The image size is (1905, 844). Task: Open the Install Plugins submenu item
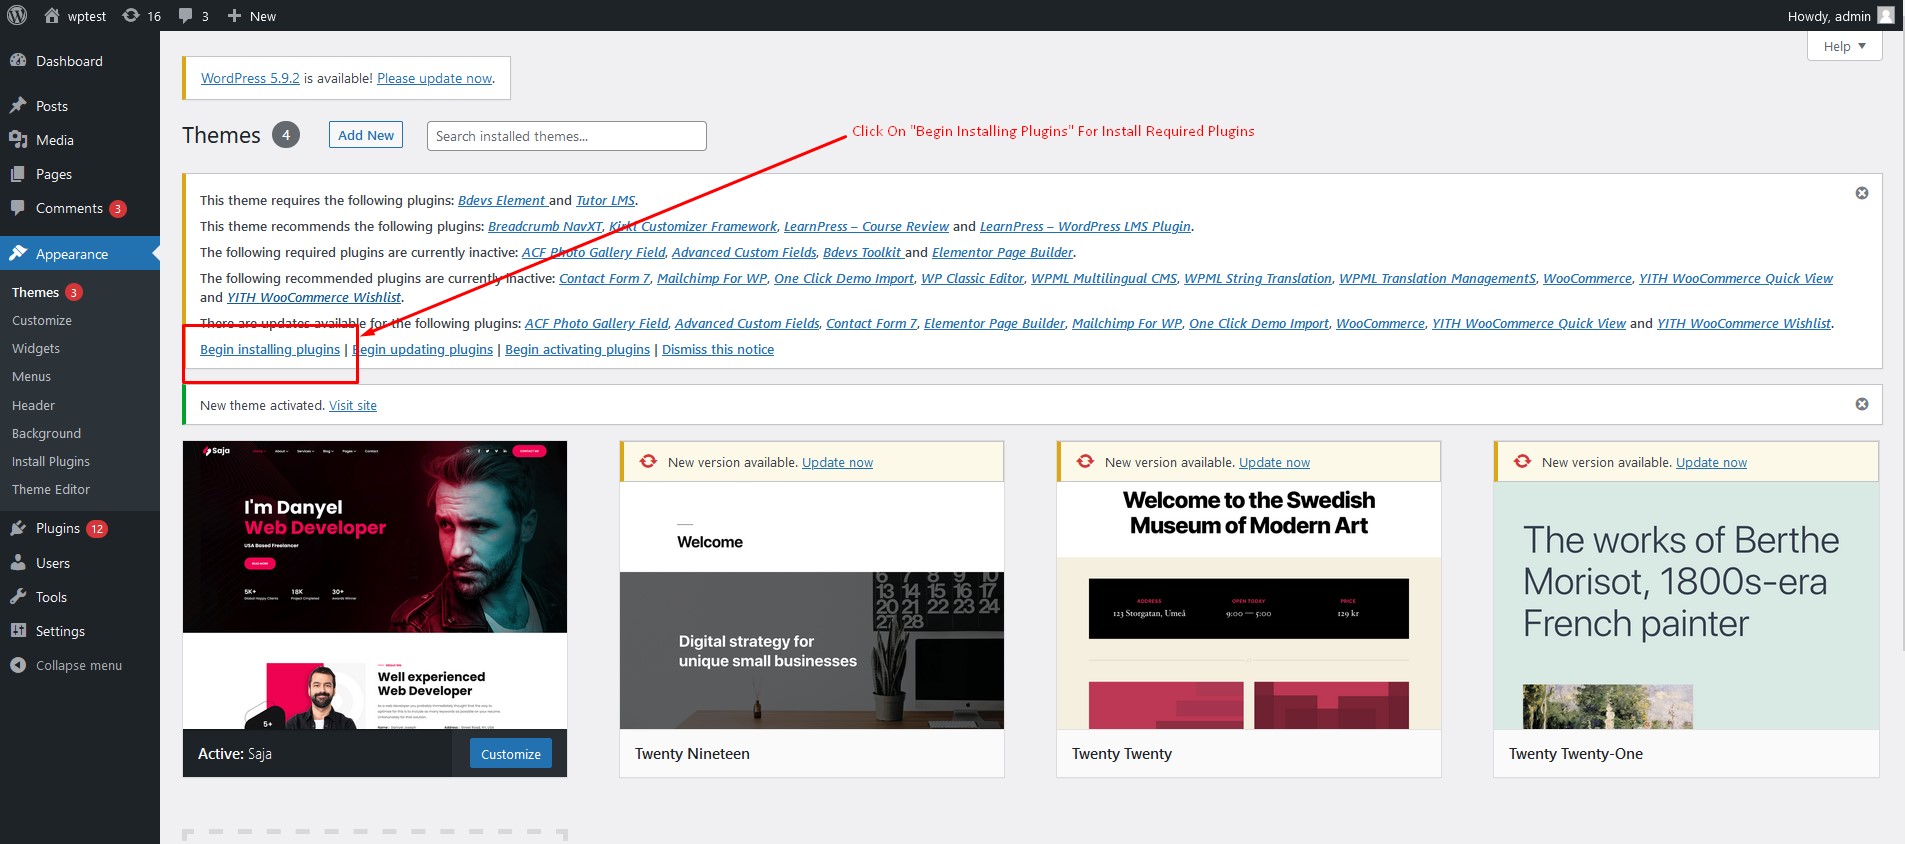pos(50,461)
